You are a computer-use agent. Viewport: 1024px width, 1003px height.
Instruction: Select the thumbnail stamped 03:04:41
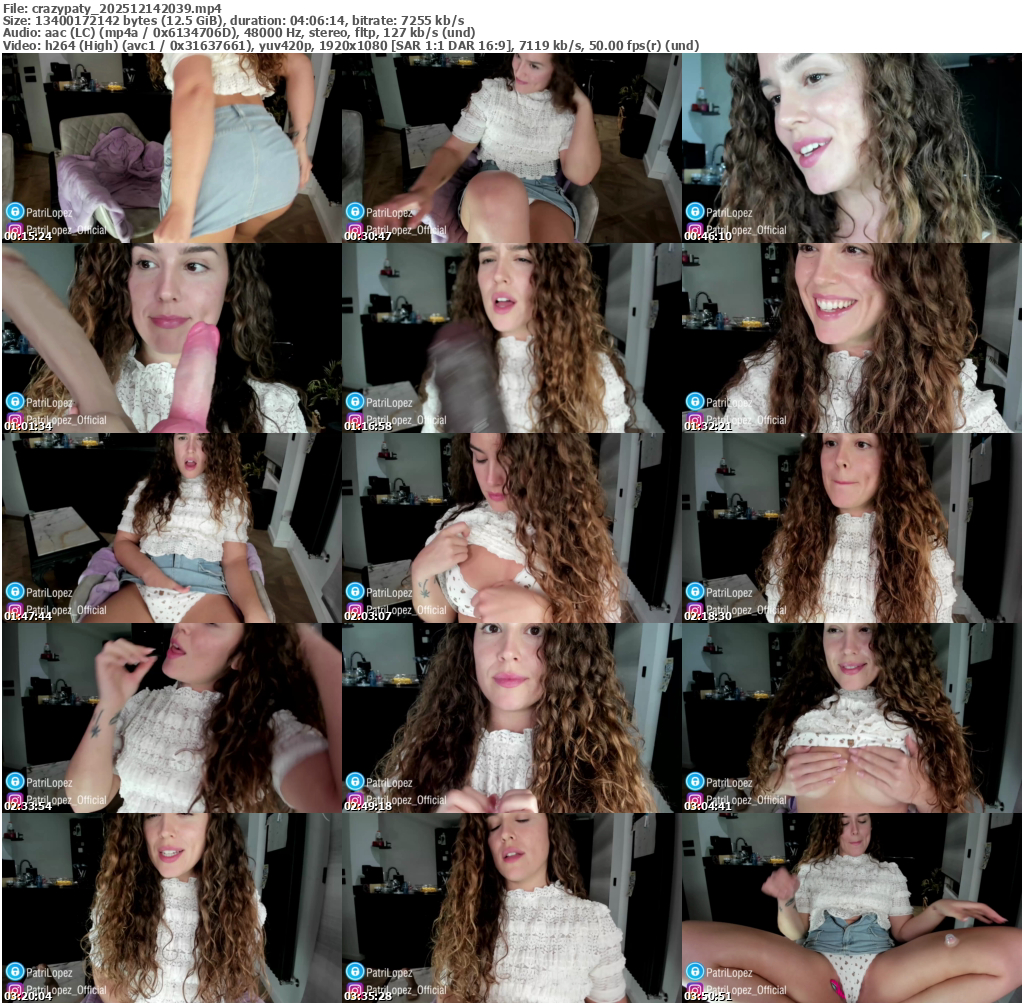pos(851,718)
